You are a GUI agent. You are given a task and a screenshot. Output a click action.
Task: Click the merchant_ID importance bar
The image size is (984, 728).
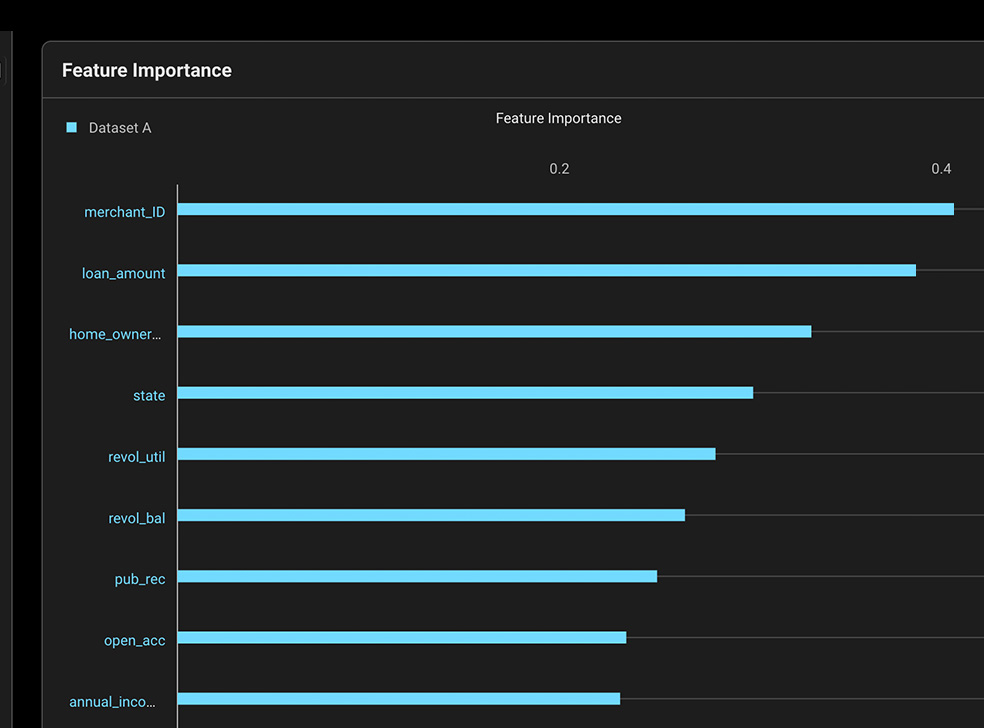click(565, 209)
